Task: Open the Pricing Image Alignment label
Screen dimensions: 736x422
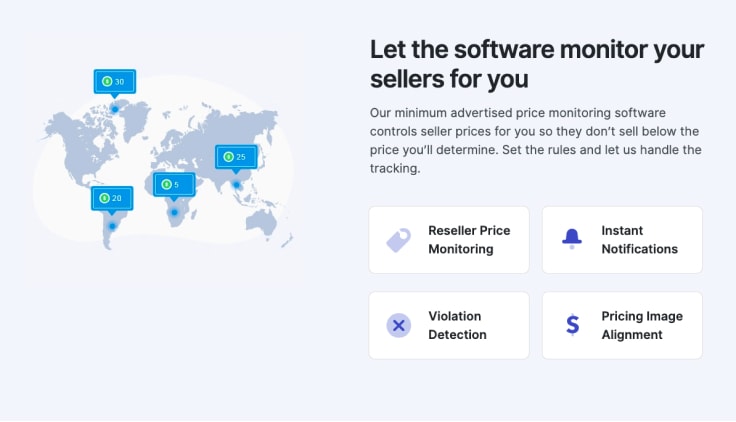Action: (x=642, y=325)
